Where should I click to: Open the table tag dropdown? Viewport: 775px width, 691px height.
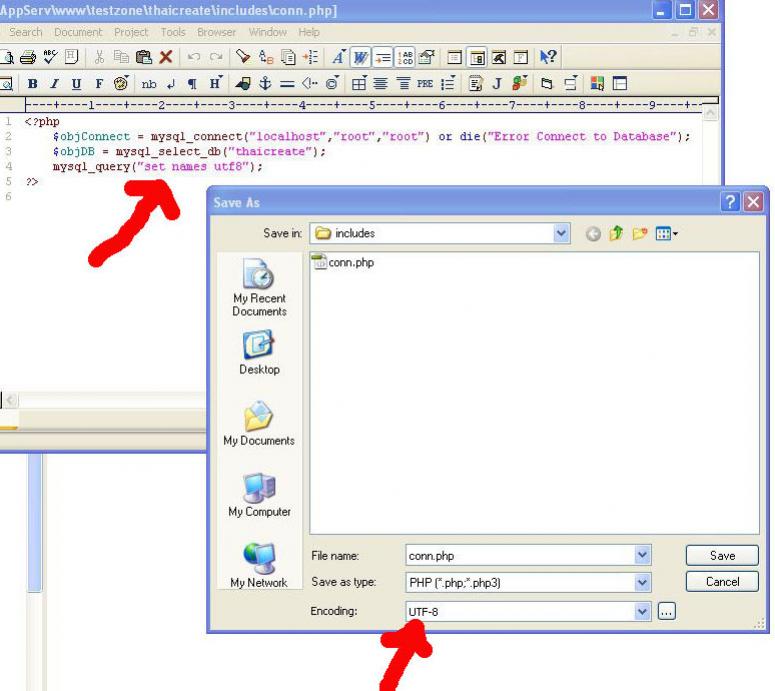[359, 84]
